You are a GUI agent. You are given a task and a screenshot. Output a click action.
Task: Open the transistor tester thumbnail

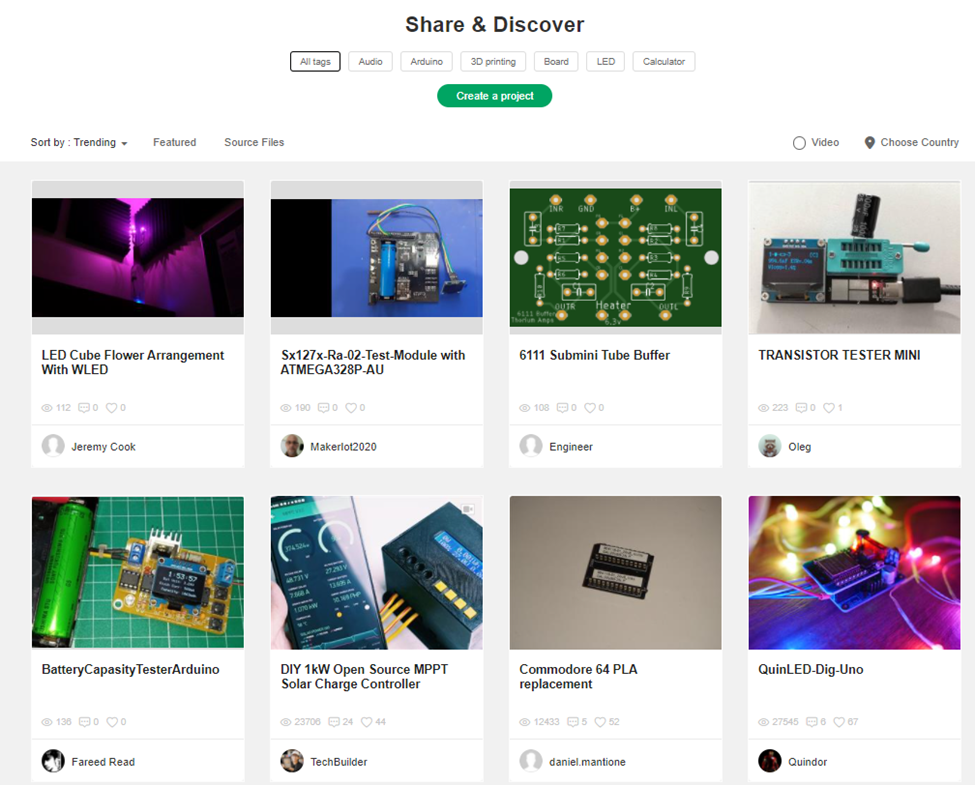click(854, 258)
